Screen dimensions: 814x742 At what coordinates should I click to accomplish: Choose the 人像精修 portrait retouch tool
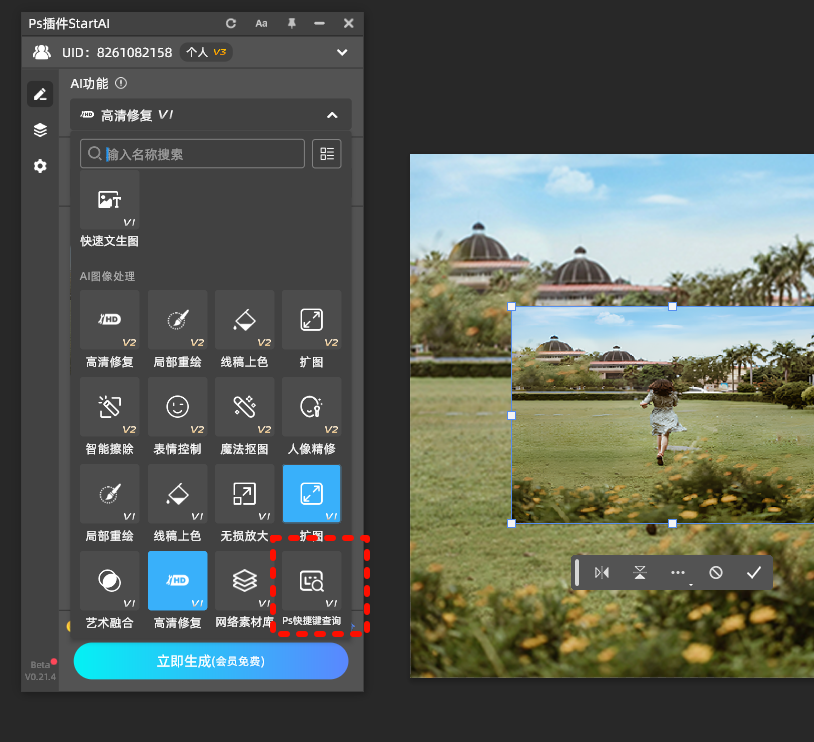coord(311,406)
